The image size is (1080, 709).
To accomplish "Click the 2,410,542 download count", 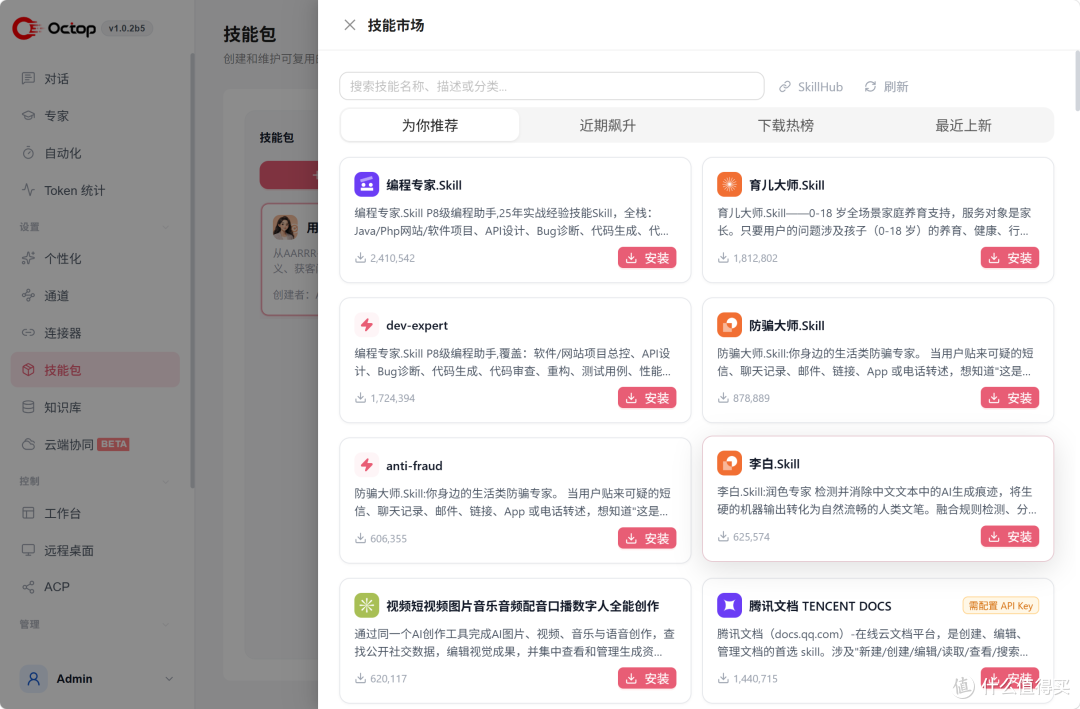I will (385, 258).
